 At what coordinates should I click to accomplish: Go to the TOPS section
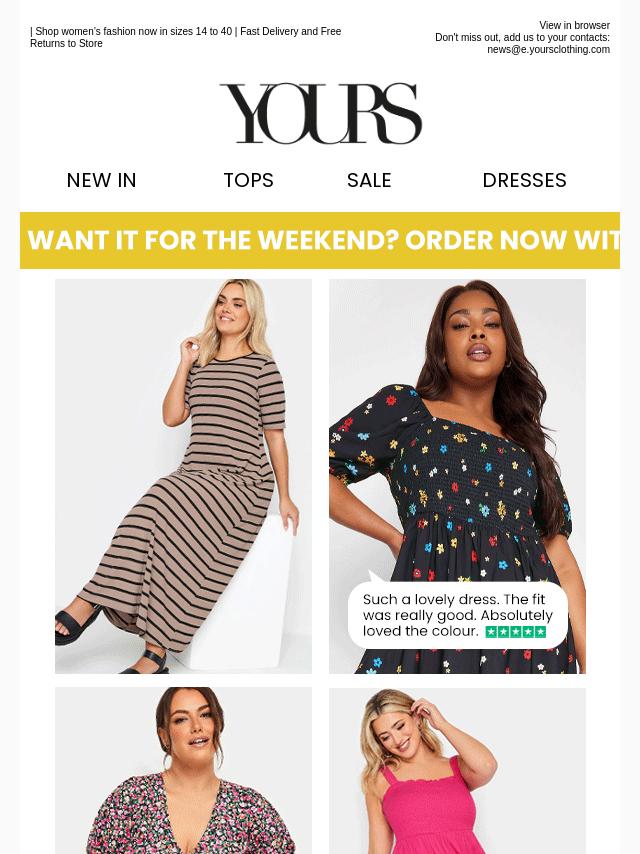tap(248, 180)
